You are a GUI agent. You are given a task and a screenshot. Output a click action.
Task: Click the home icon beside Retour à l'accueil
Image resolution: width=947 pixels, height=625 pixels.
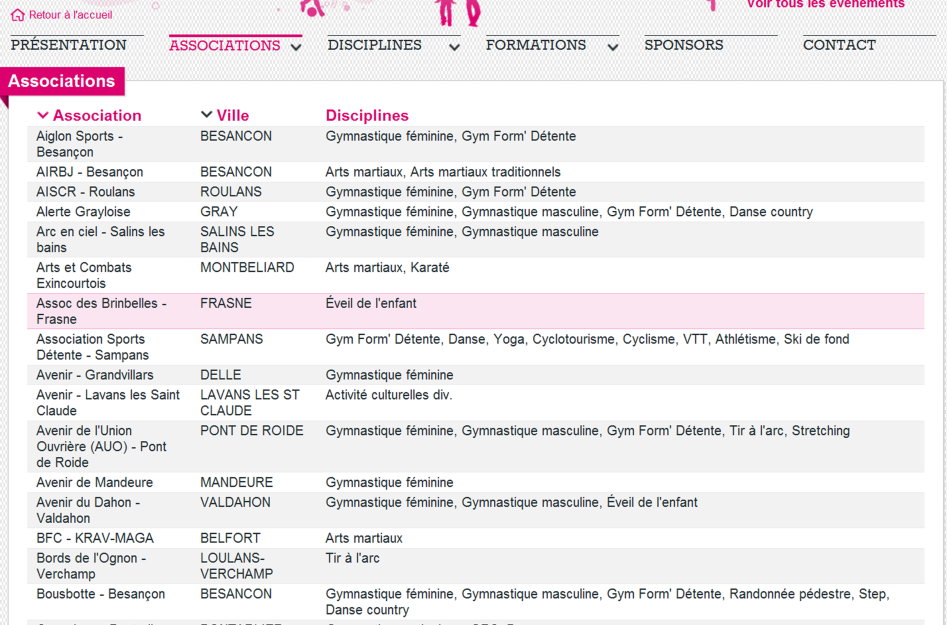click(x=18, y=14)
